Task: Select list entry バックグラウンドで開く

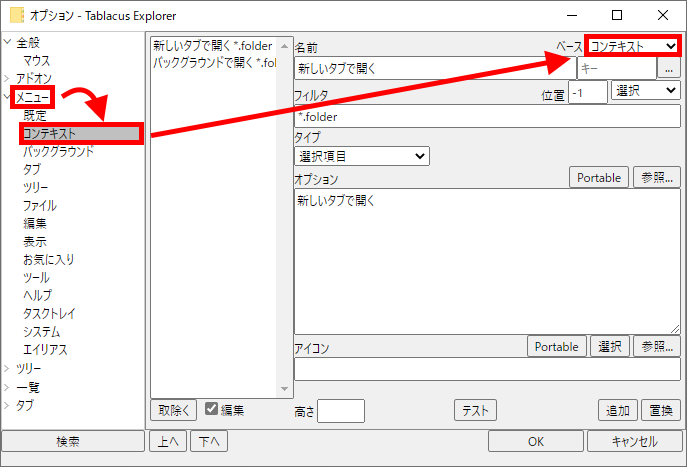Action: point(213,63)
